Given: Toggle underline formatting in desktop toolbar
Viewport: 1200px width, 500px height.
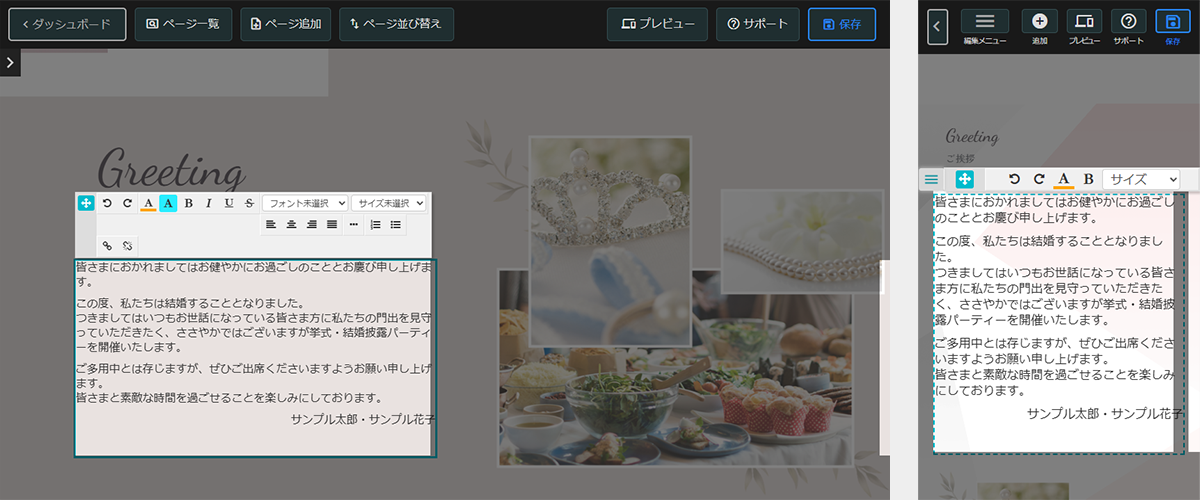Looking at the screenshot, I should click(x=229, y=203).
